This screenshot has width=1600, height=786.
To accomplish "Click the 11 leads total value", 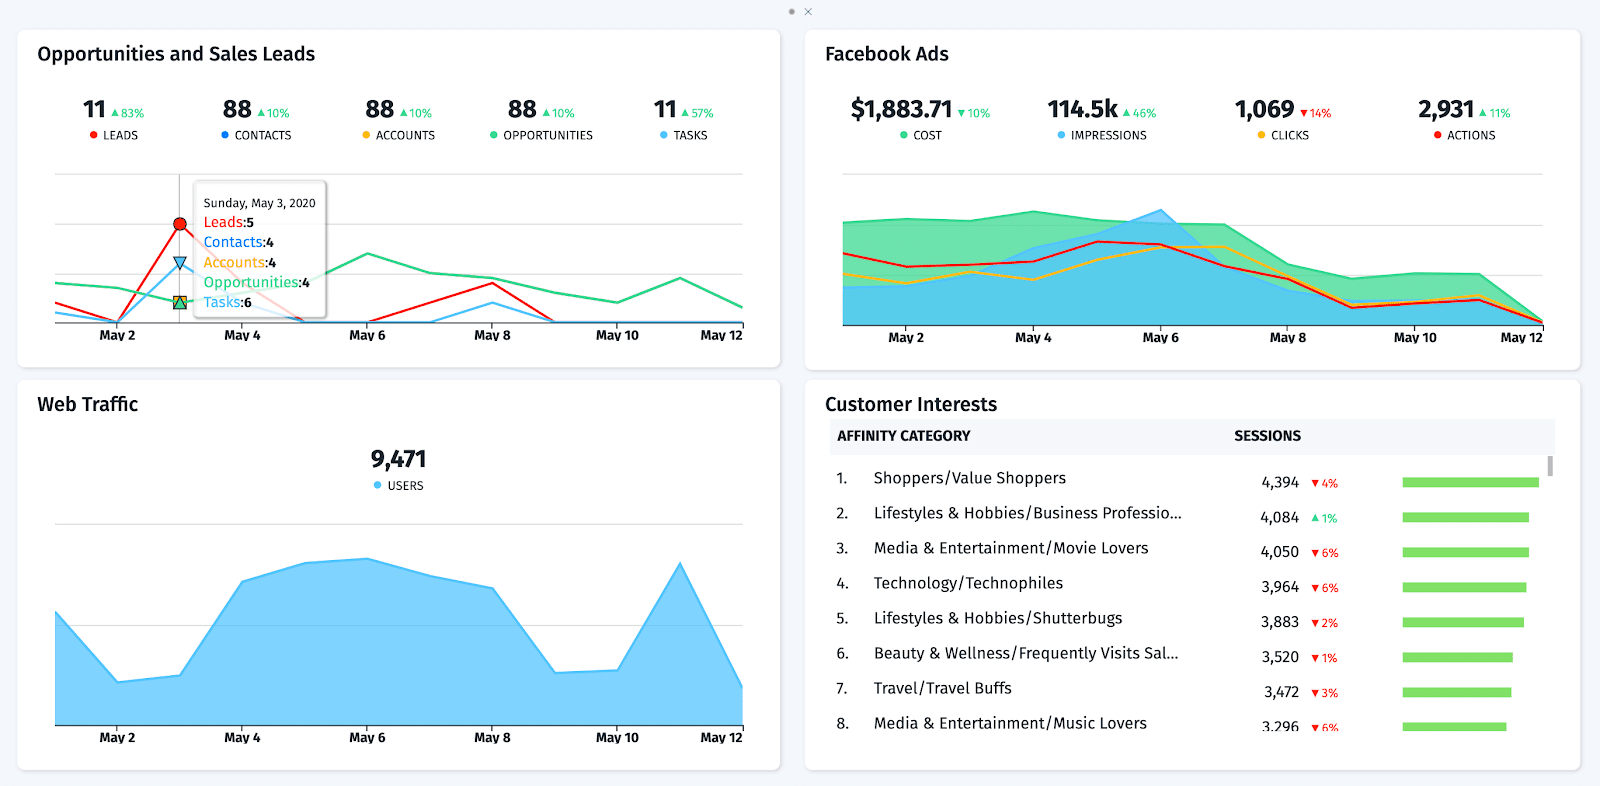I will (94, 109).
